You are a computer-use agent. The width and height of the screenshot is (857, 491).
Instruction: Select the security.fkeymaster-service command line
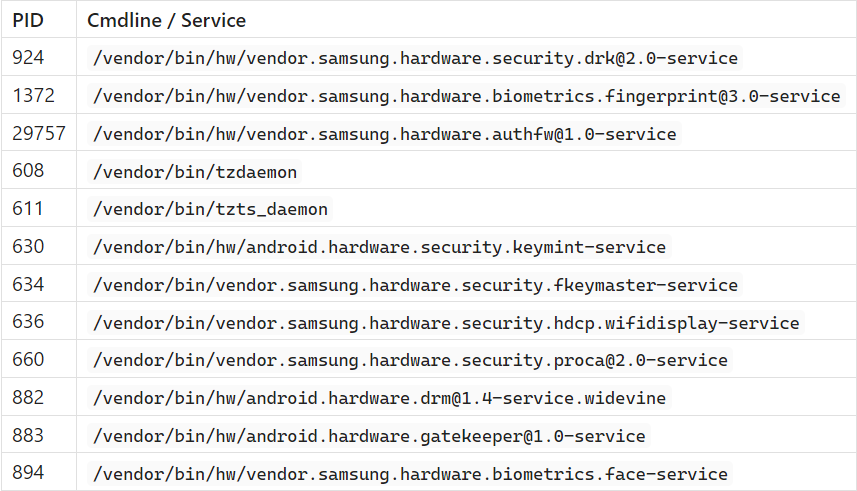pyautogui.click(x=415, y=285)
